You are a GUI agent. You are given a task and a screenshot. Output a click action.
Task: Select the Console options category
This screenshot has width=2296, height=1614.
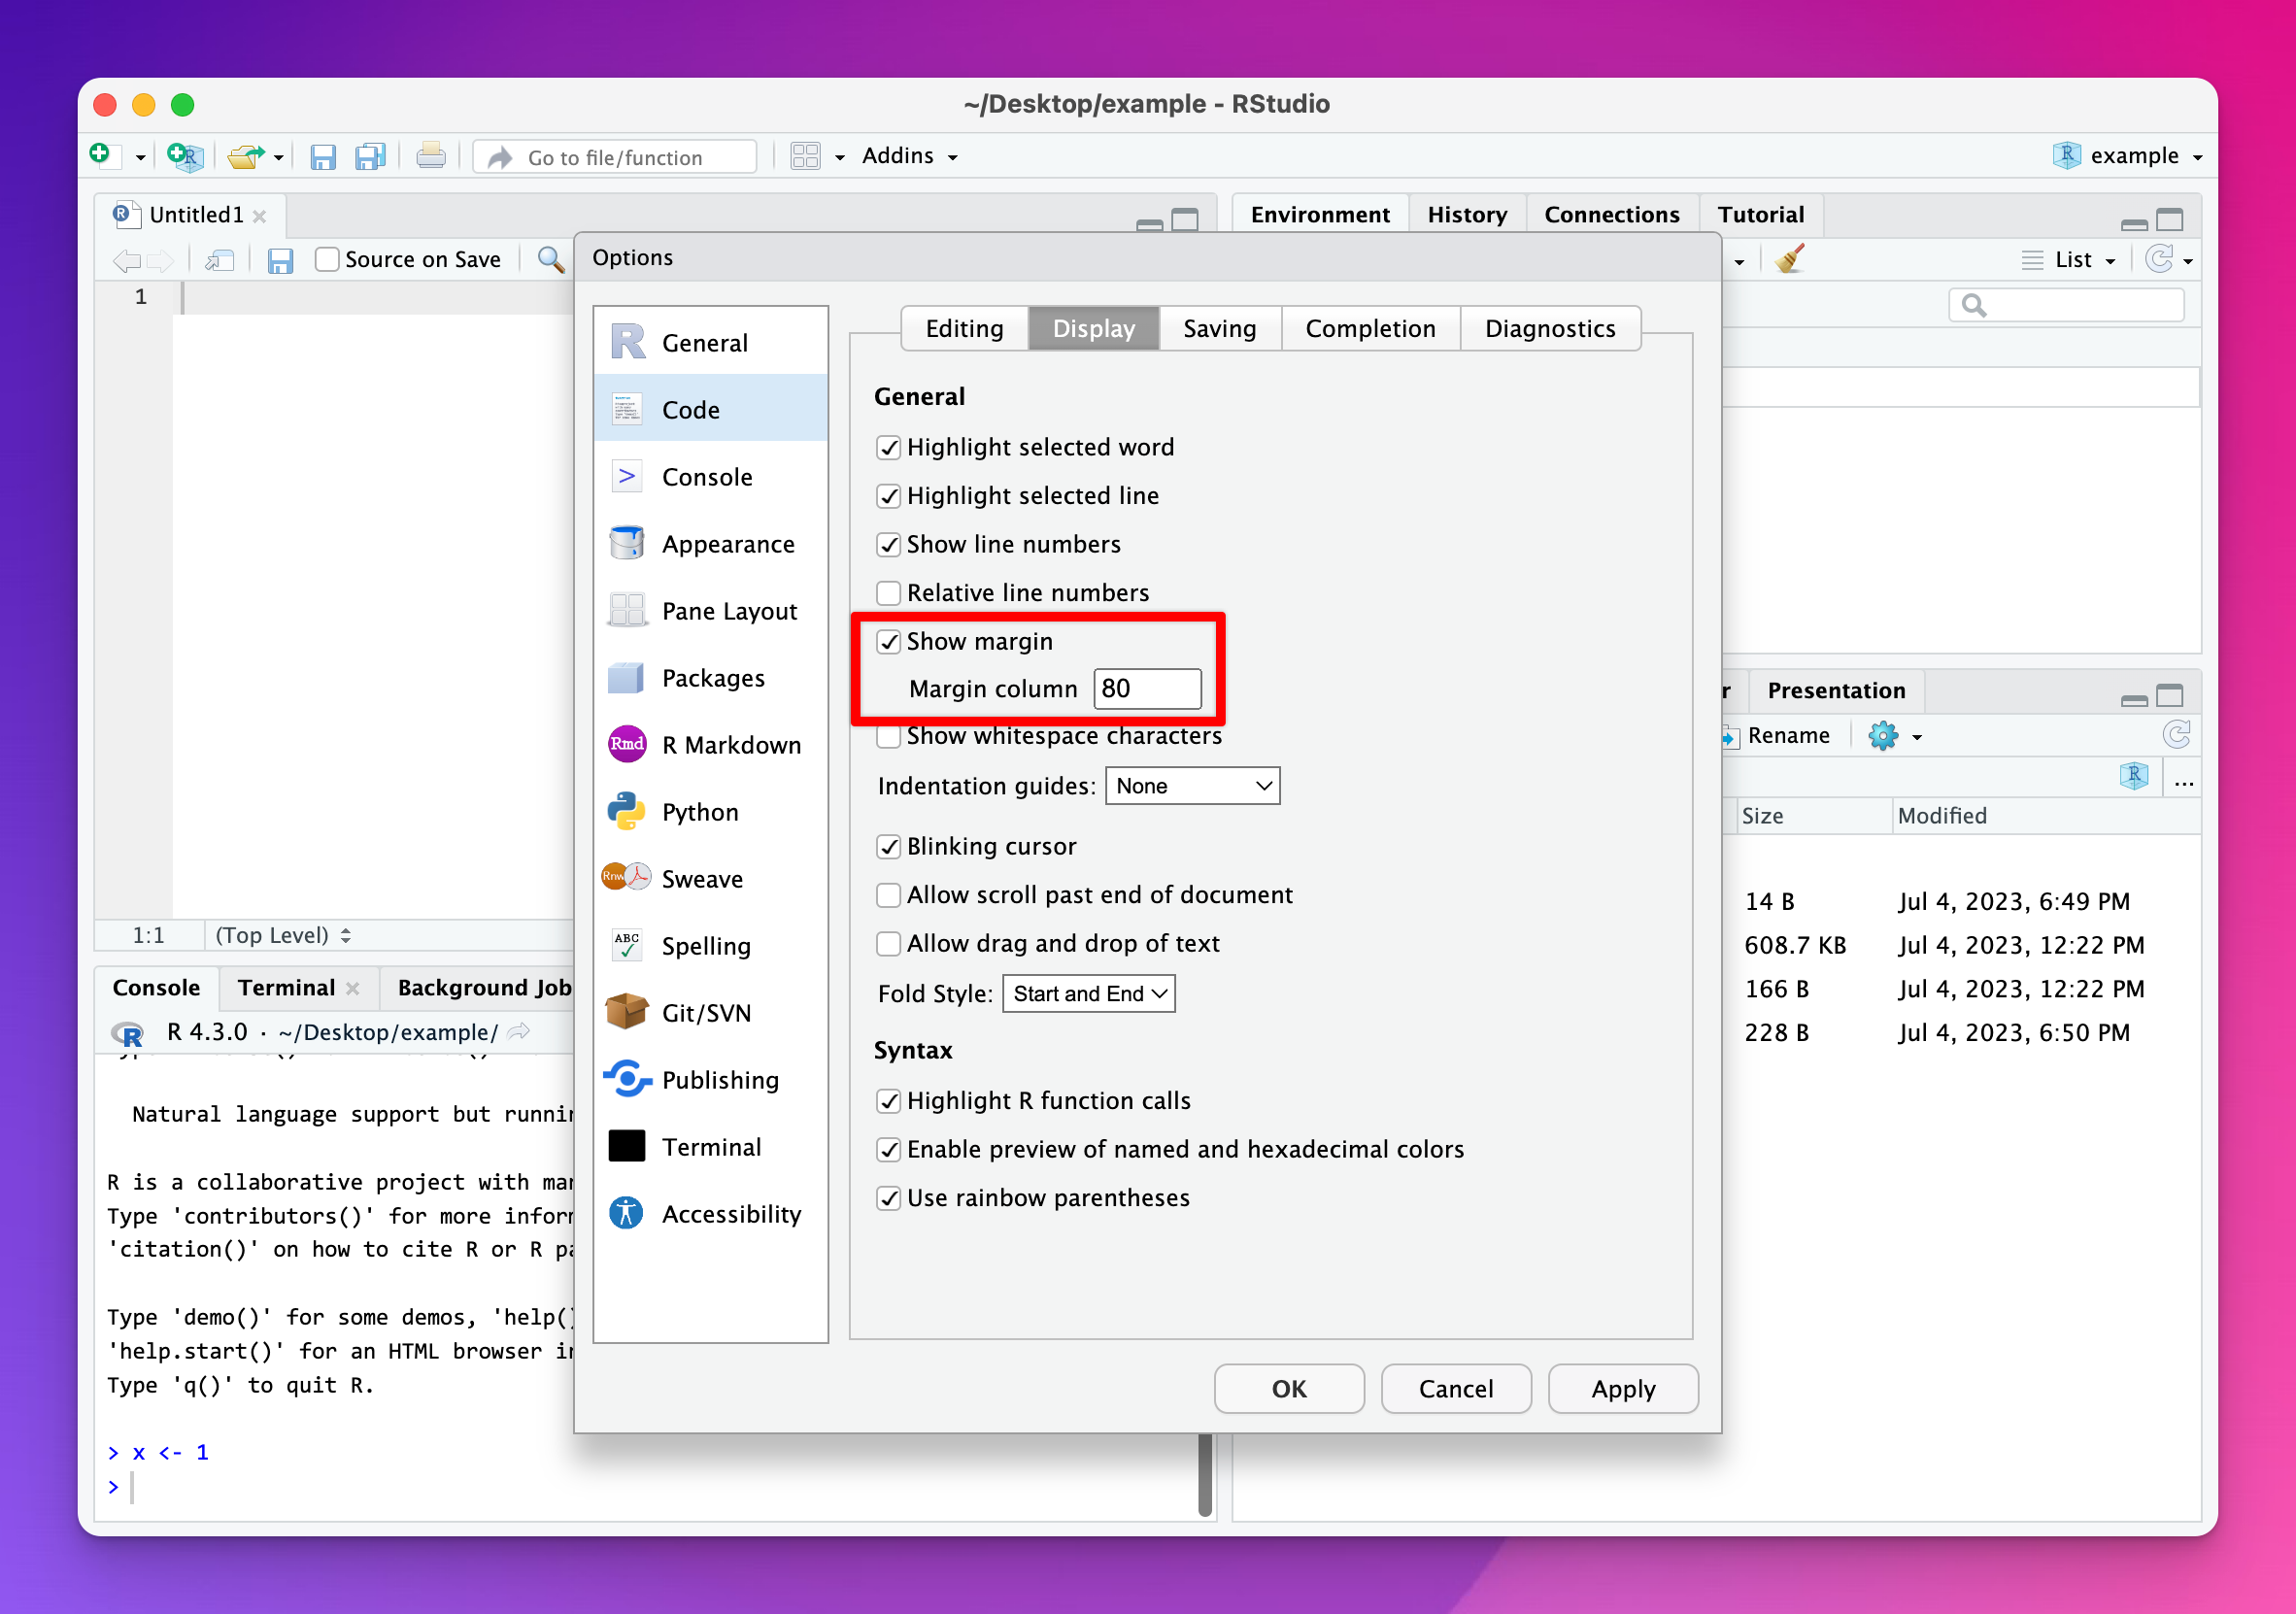click(710, 477)
